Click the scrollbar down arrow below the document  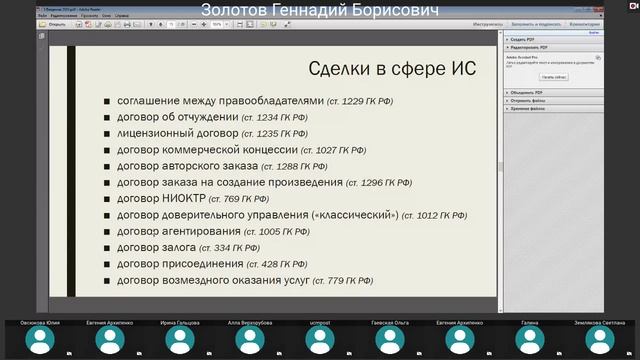coord(500,310)
